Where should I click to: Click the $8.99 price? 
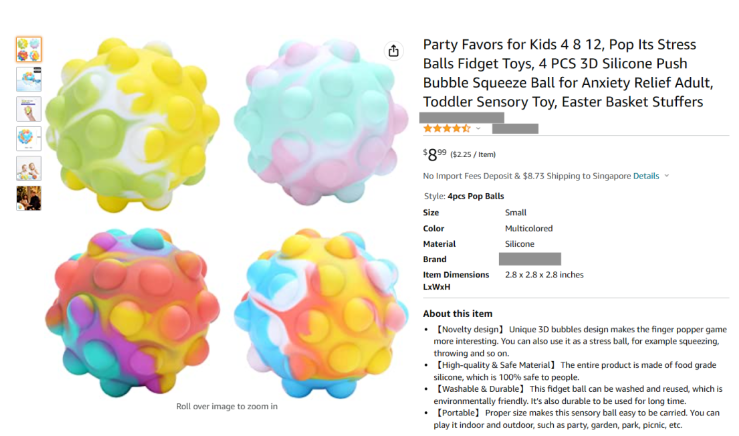pos(435,153)
